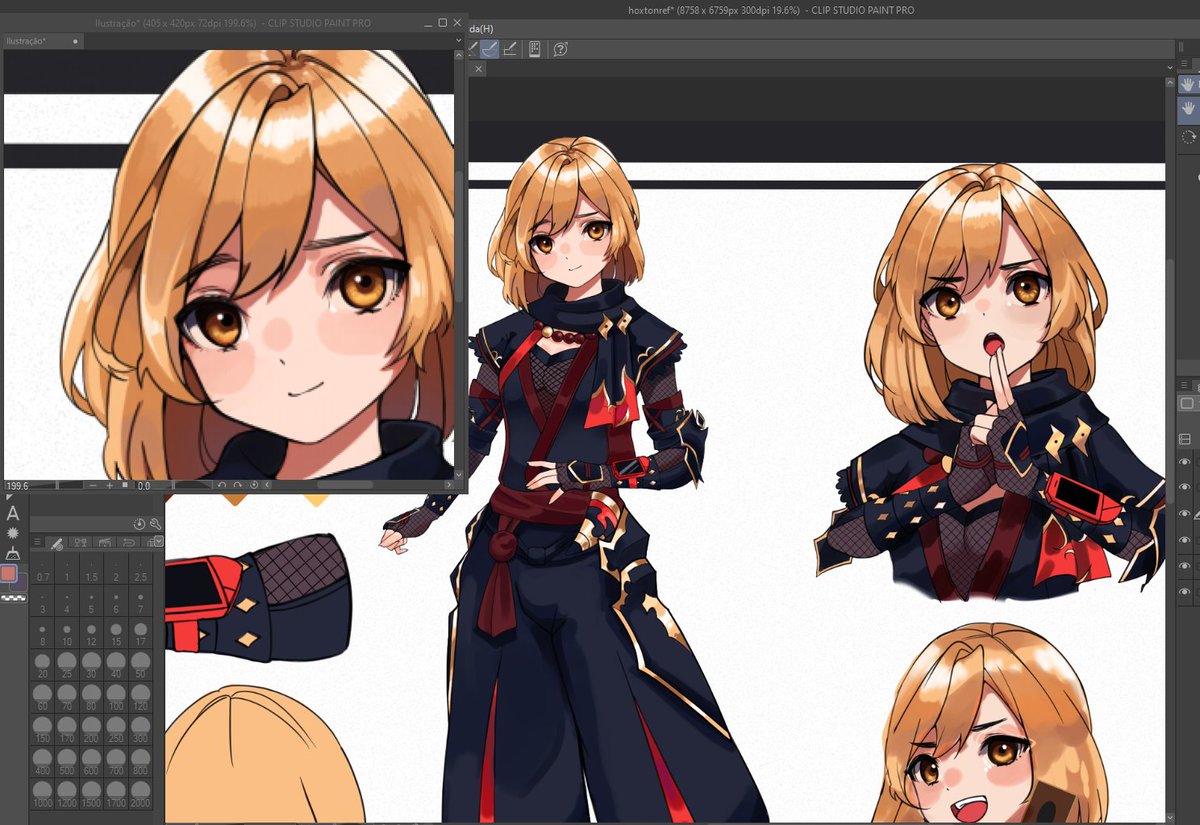
Task: Reset the rotation in the Ilustração window
Action: point(254,485)
